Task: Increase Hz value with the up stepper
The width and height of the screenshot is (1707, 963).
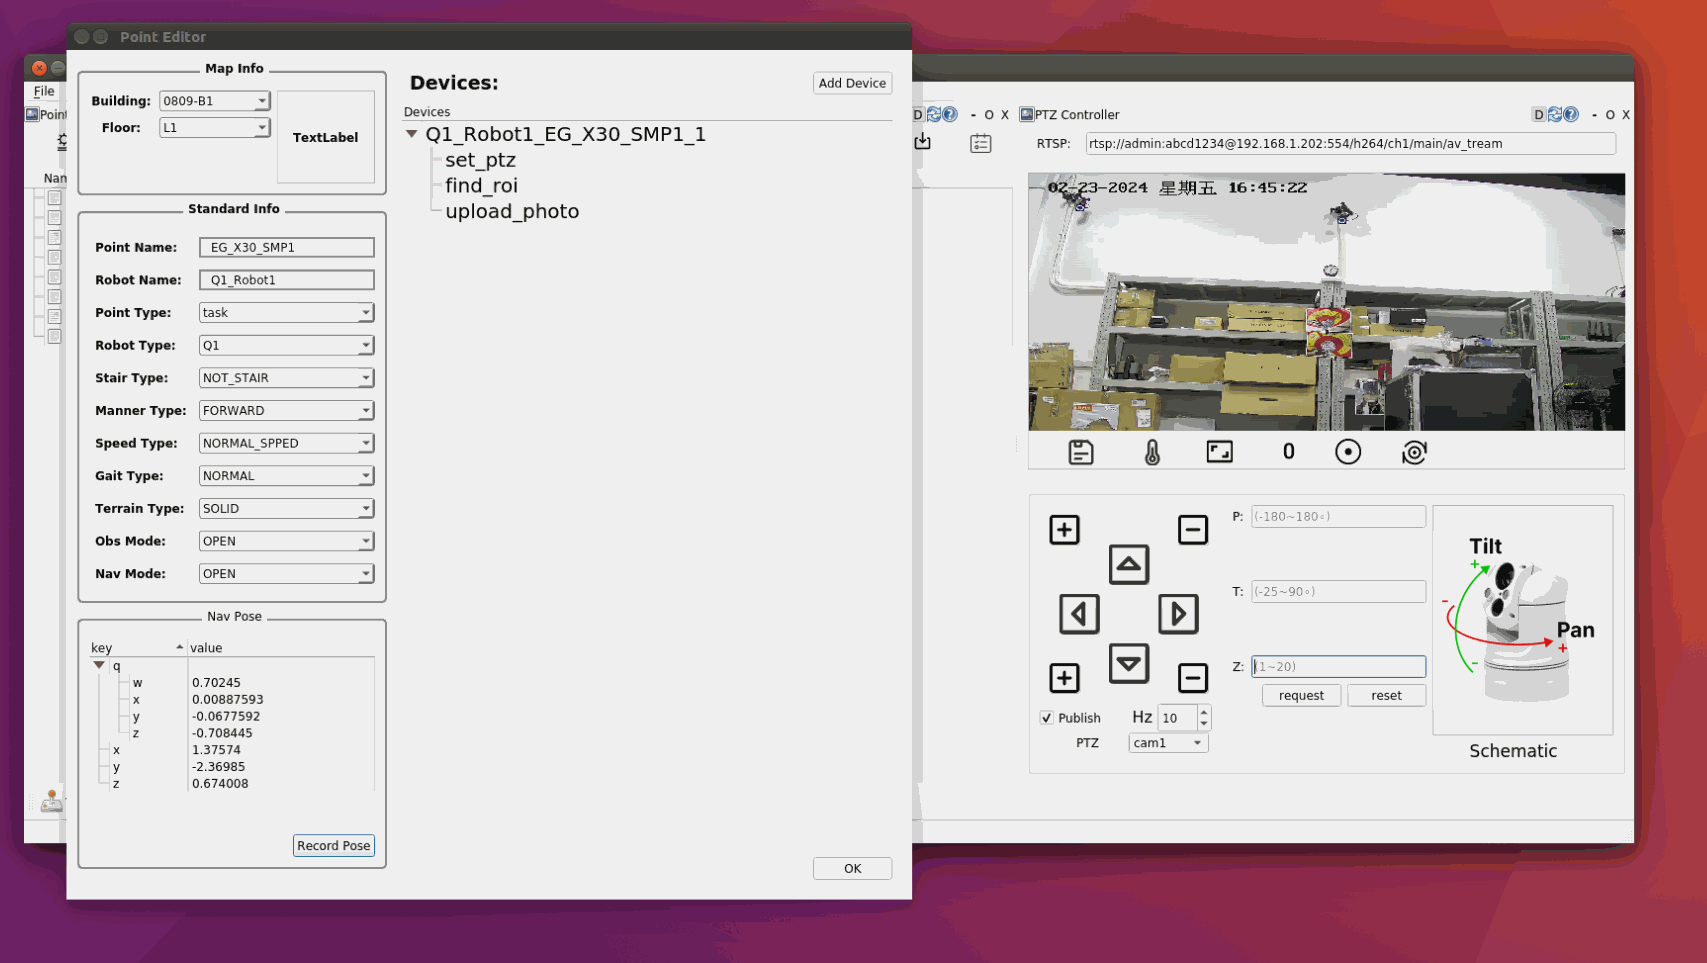Action: point(1204,712)
